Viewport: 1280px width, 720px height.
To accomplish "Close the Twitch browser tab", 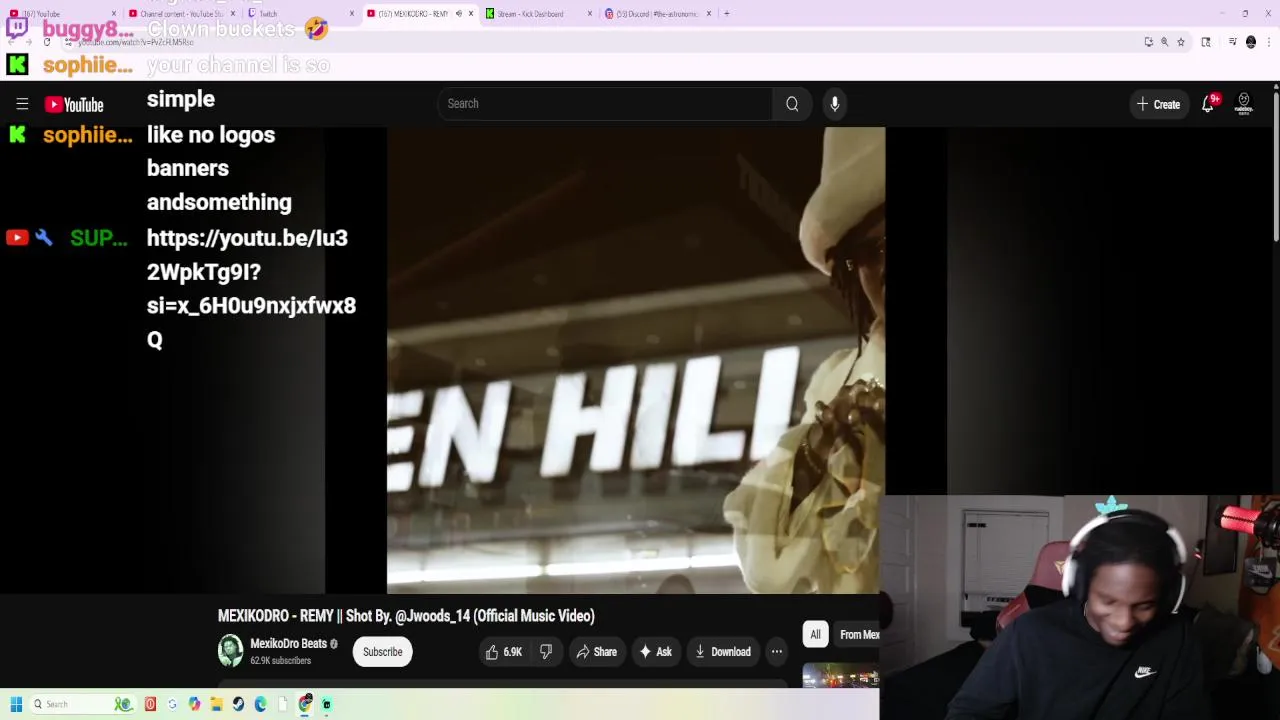I will pos(352,14).
